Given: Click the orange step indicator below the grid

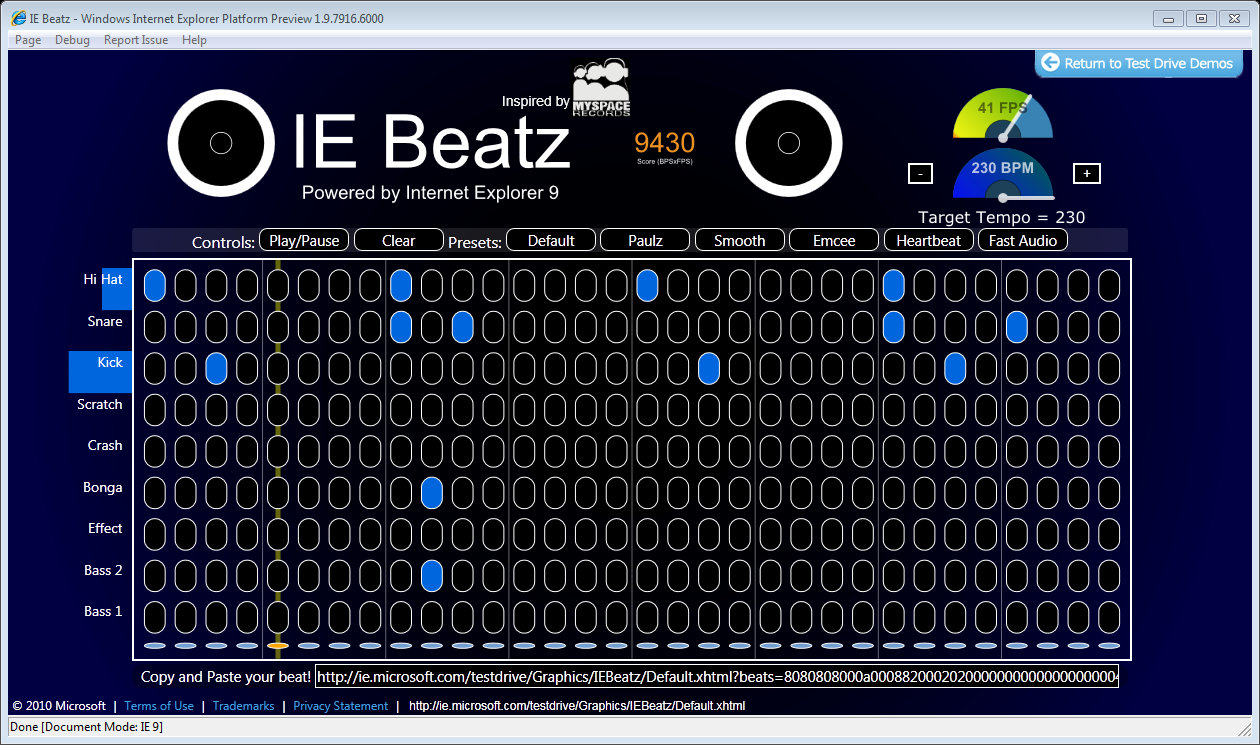Looking at the screenshot, I should click(x=278, y=646).
